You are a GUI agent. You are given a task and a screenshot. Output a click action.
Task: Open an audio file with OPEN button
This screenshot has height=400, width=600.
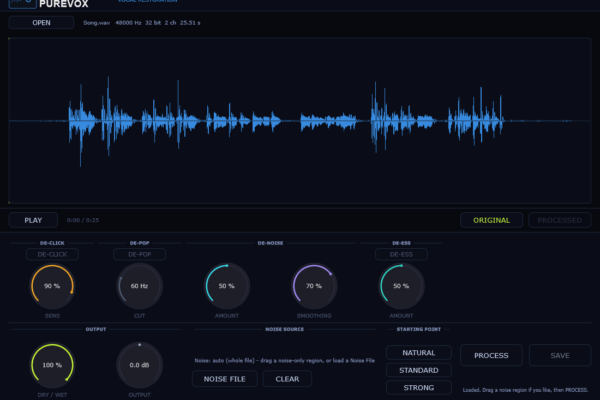[x=41, y=23]
